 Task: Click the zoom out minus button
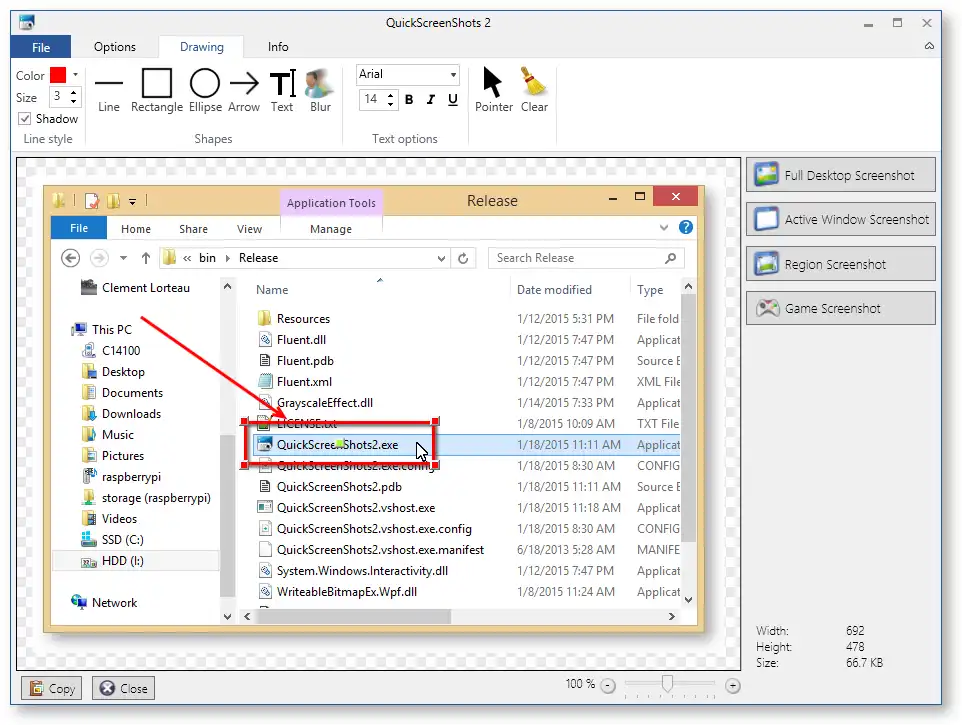coord(607,686)
